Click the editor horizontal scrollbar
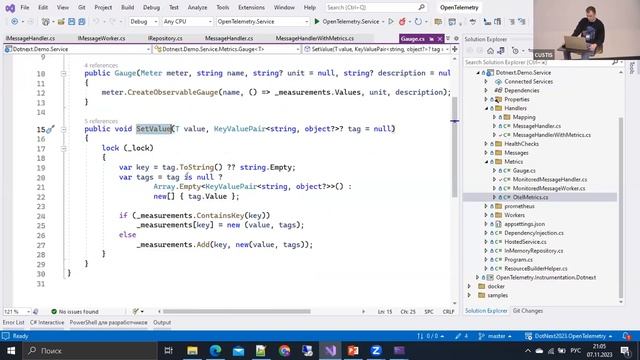 237,311
